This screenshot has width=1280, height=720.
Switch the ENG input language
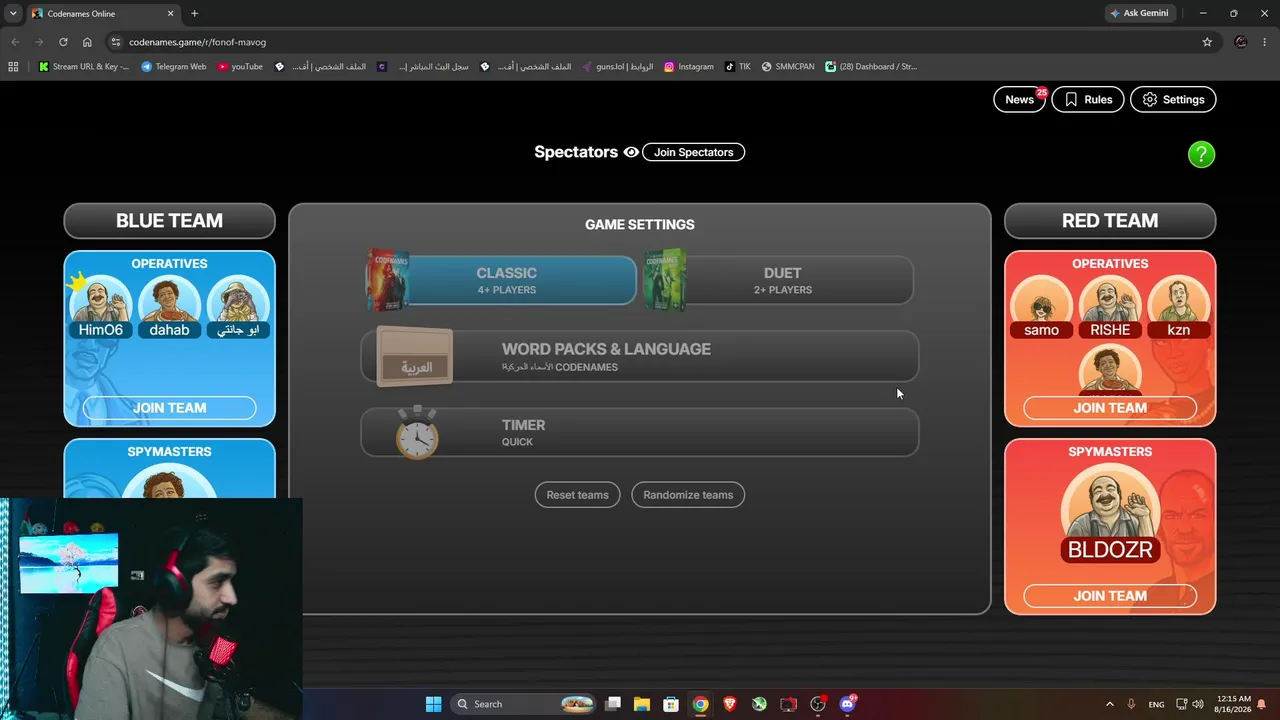(x=1156, y=704)
